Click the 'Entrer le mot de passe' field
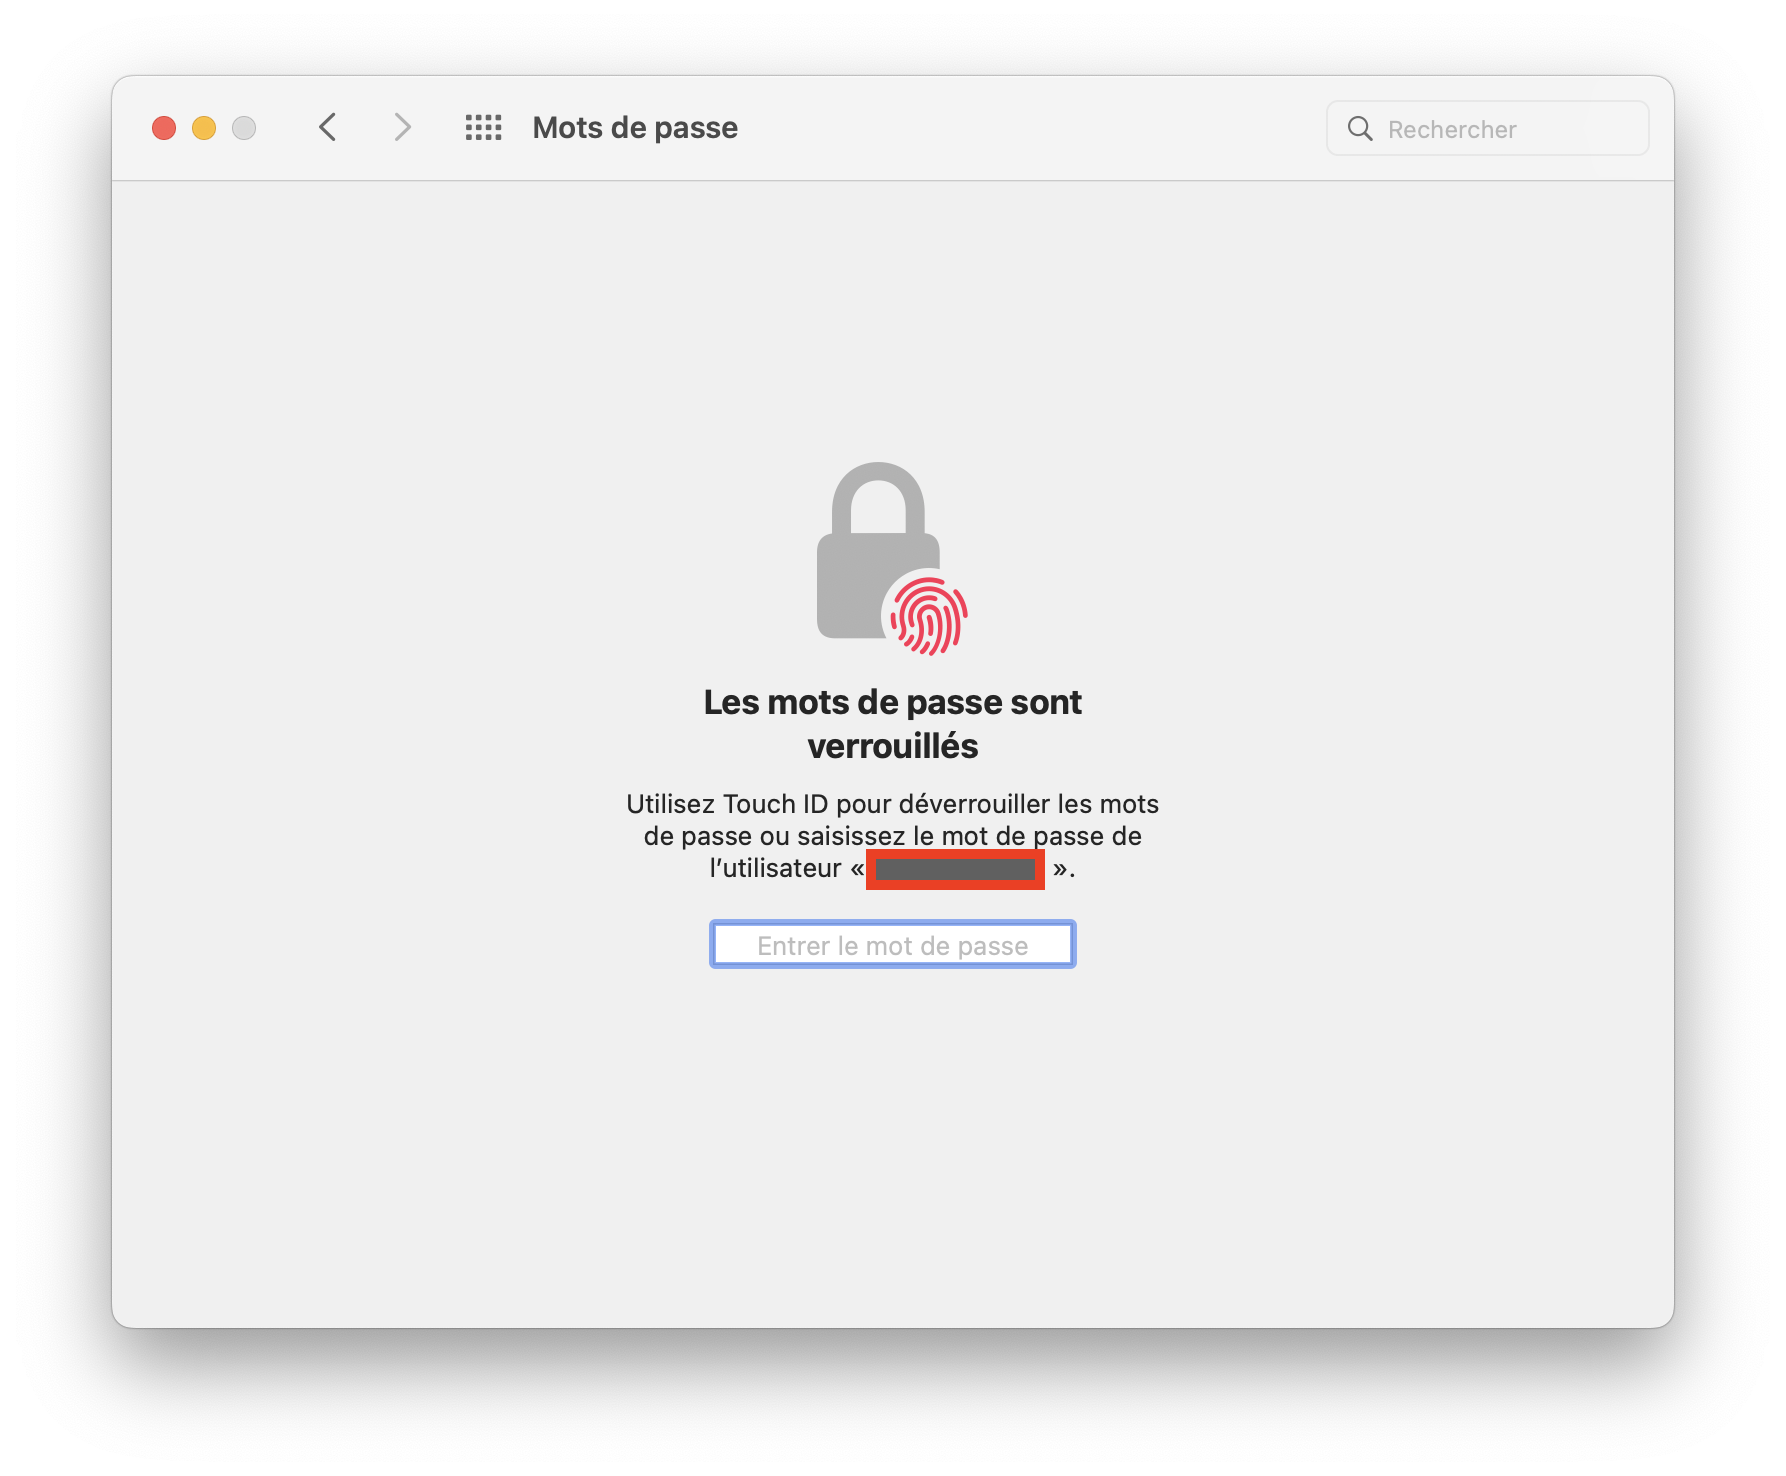This screenshot has height=1476, width=1786. pos(893,945)
